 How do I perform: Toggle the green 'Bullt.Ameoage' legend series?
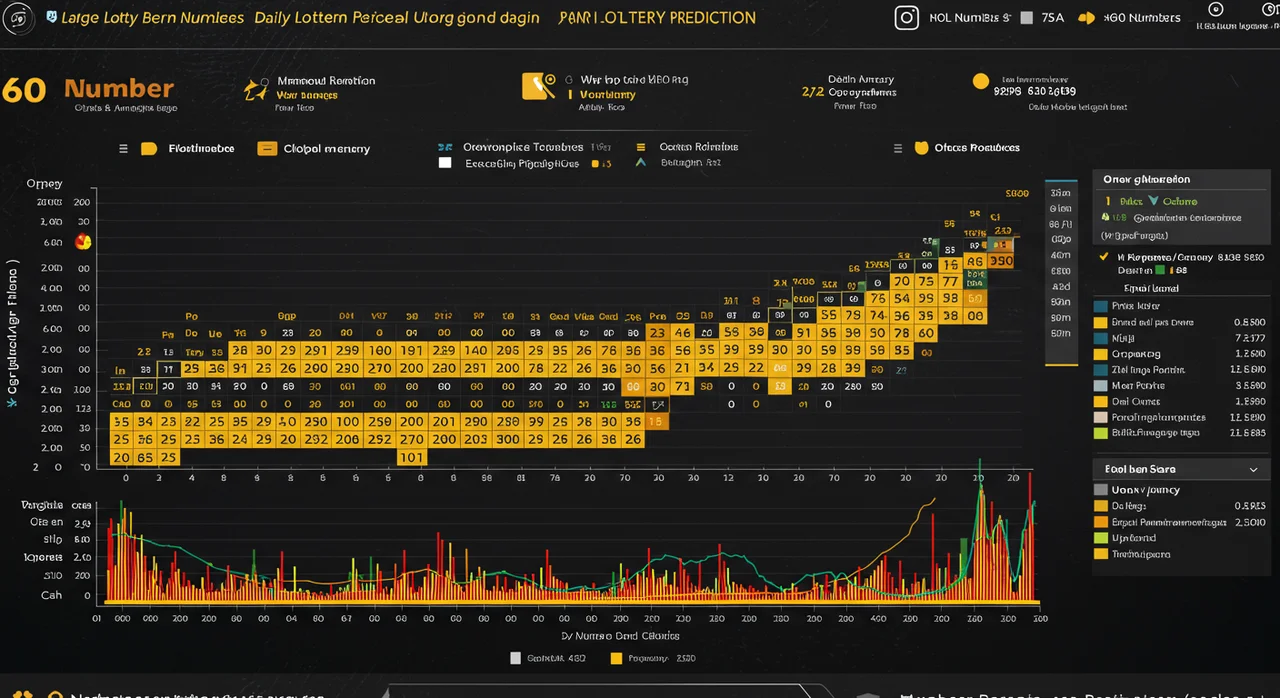[1101, 433]
